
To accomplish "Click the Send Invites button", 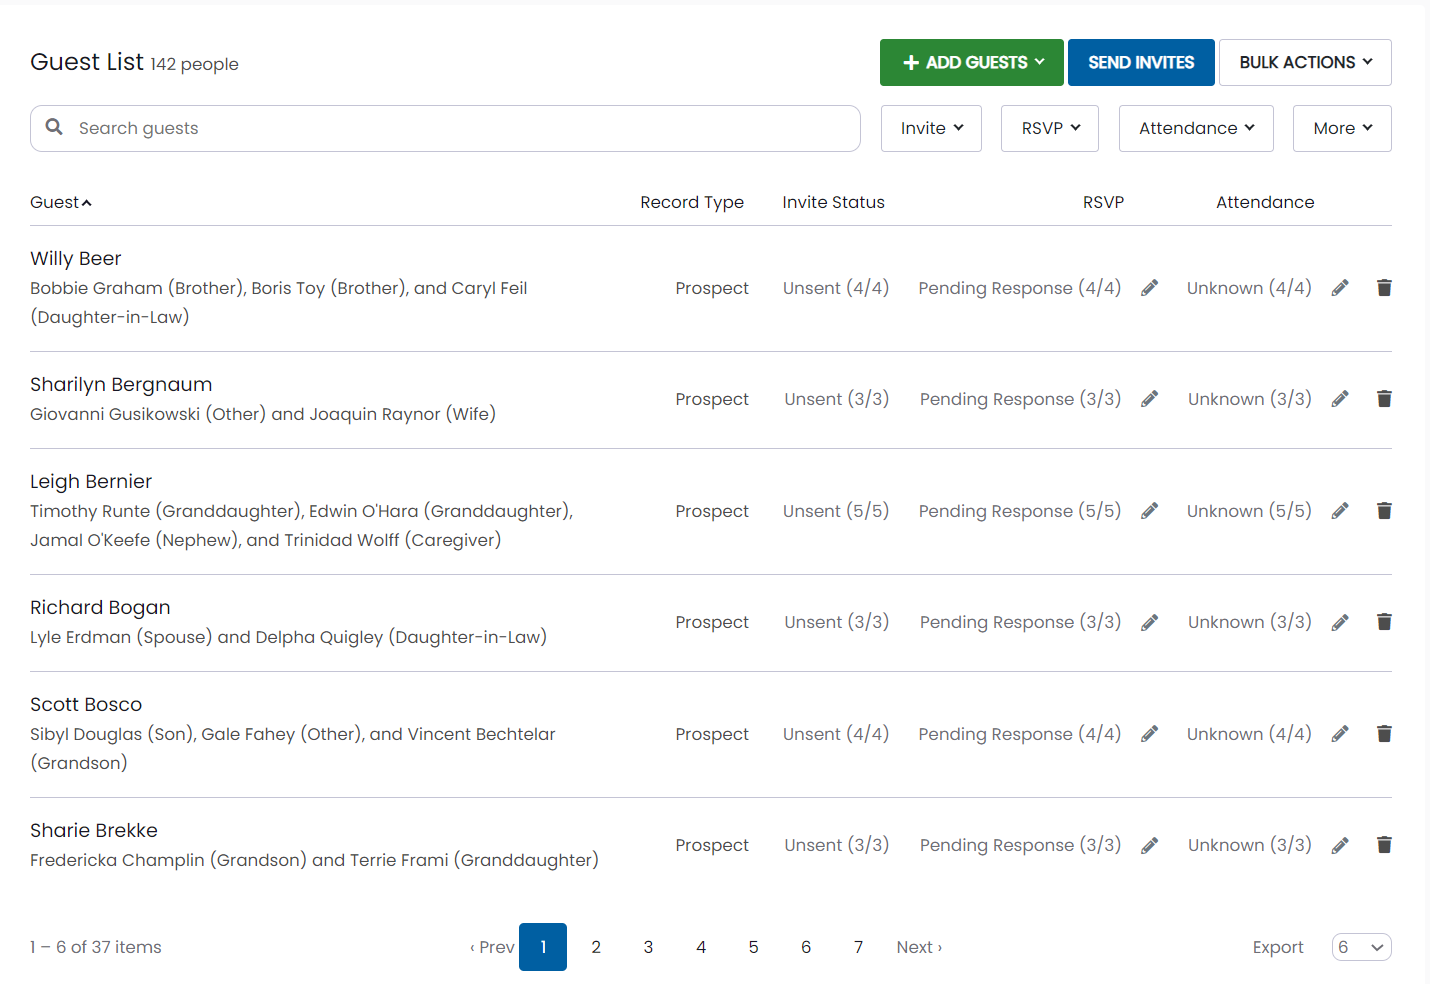I will point(1141,62).
